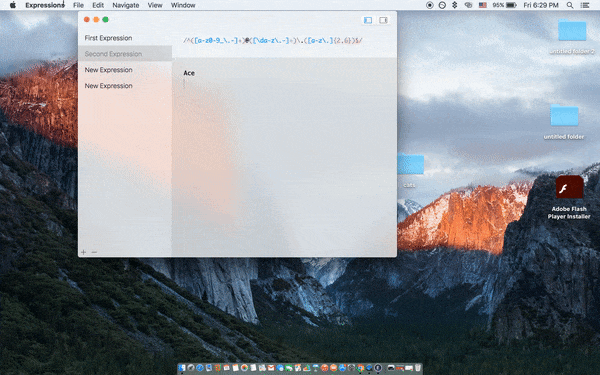The height and width of the screenshot is (375, 600).
Task: Remove the selected expression with minus button
Action: pyautogui.click(x=94, y=252)
